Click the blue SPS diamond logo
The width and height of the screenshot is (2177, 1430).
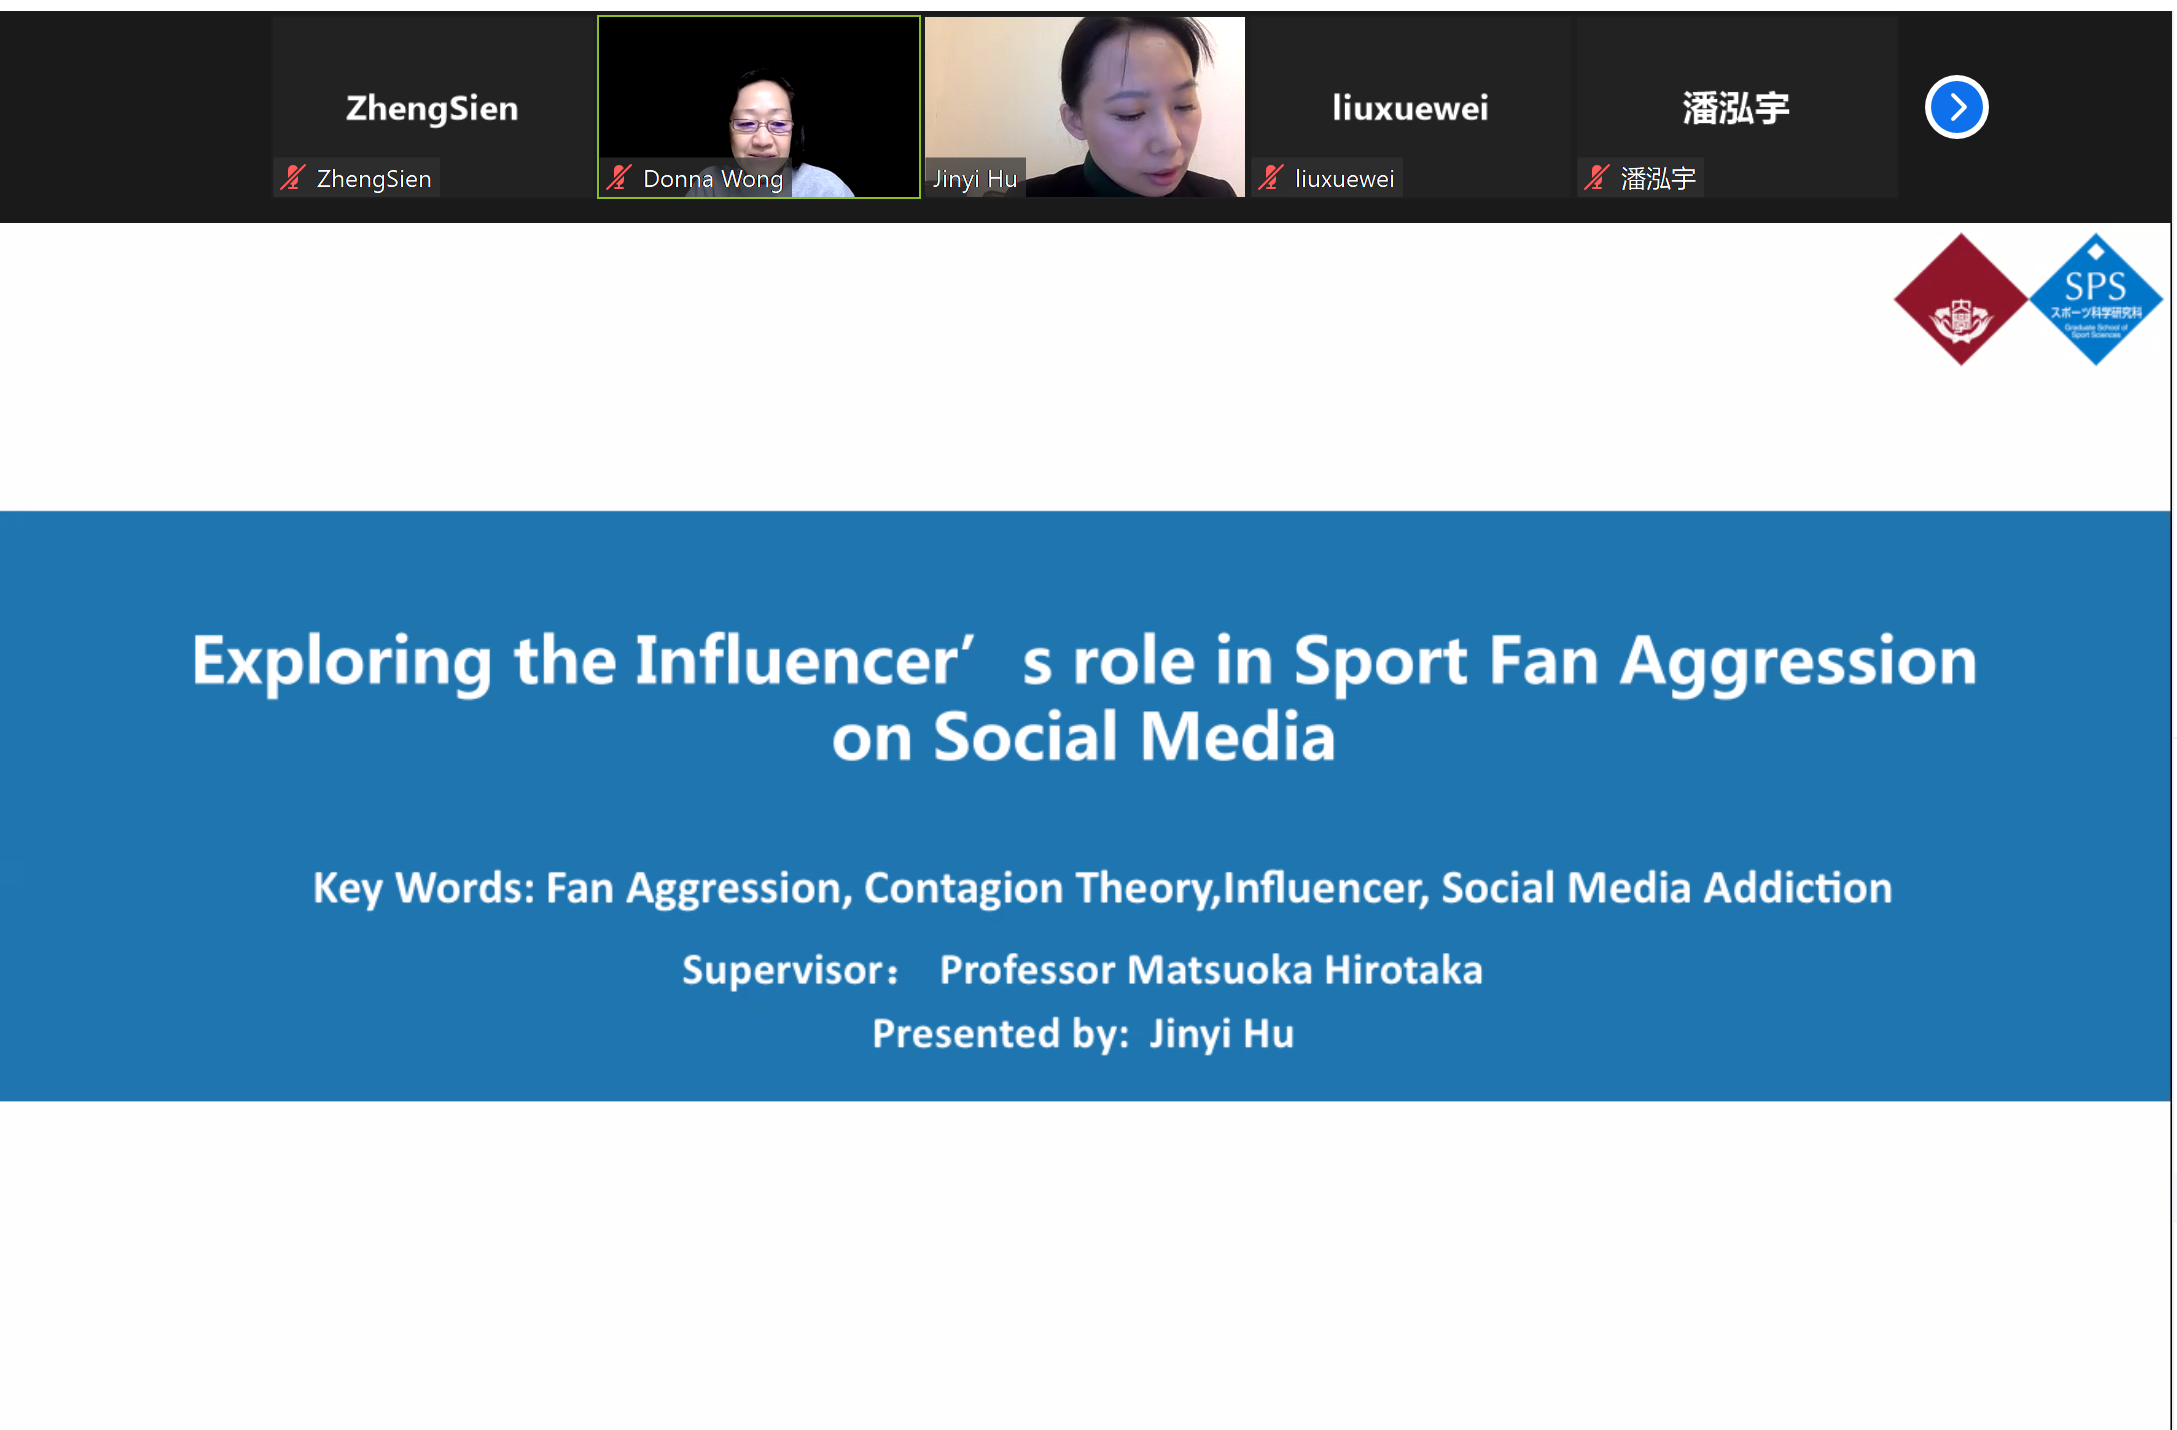pos(2095,299)
